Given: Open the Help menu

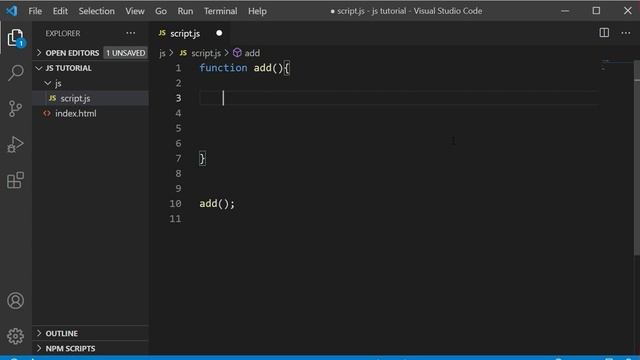Looking at the screenshot, I should click(x=257, y=11).
